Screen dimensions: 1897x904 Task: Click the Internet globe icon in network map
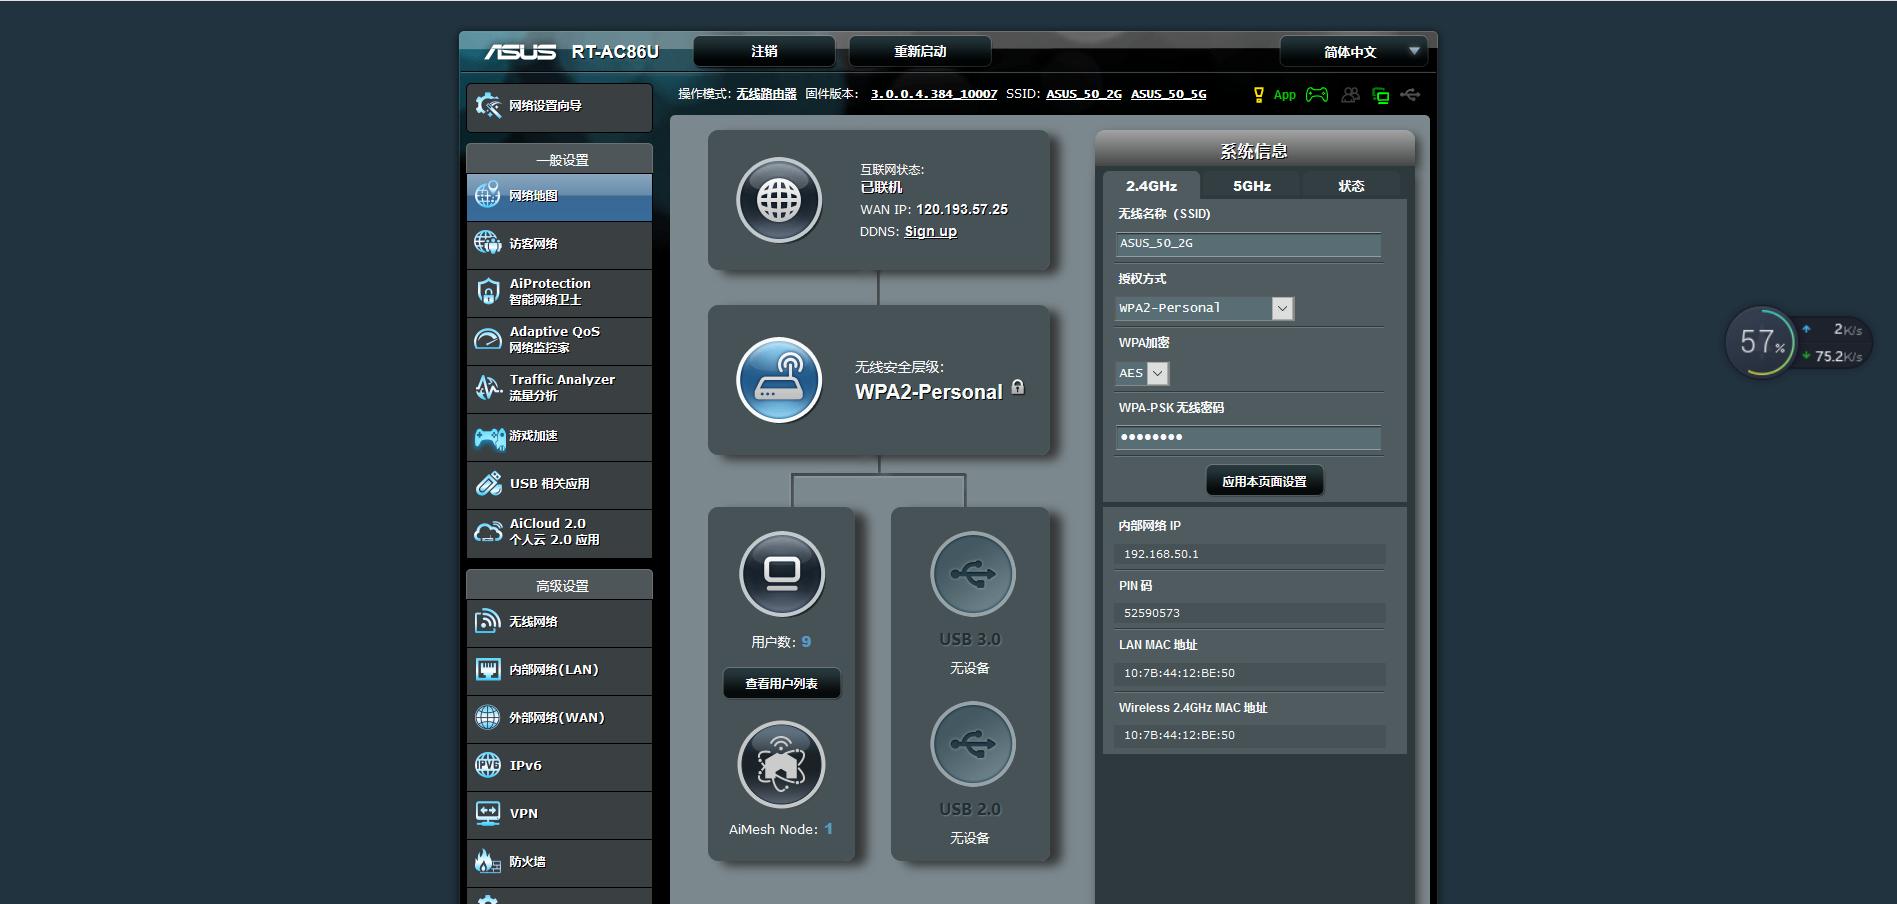click(x=779, y=201)
